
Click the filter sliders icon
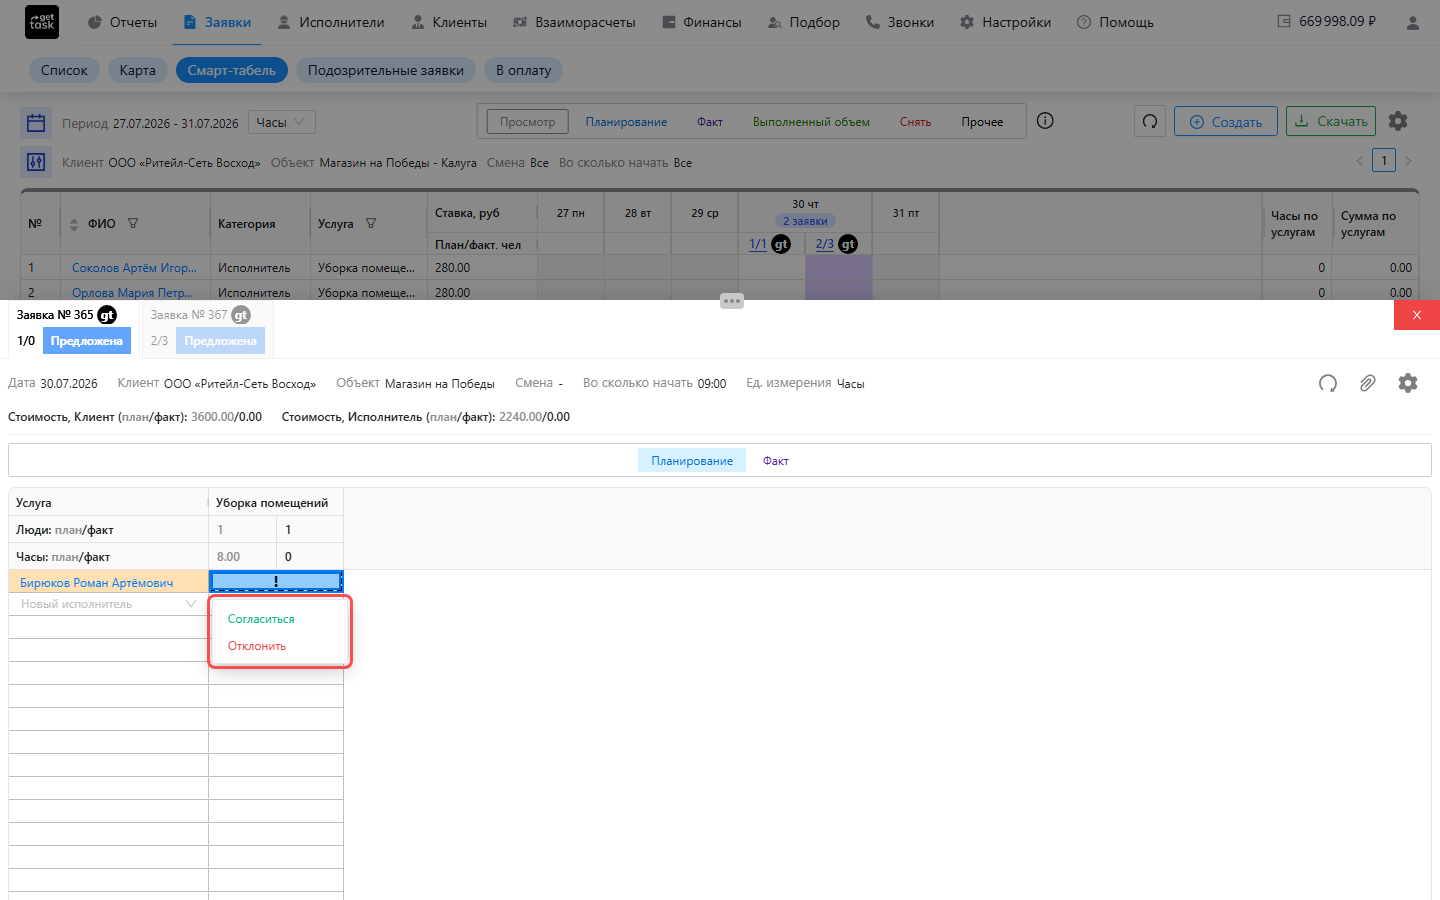click(x=36, y=162)
